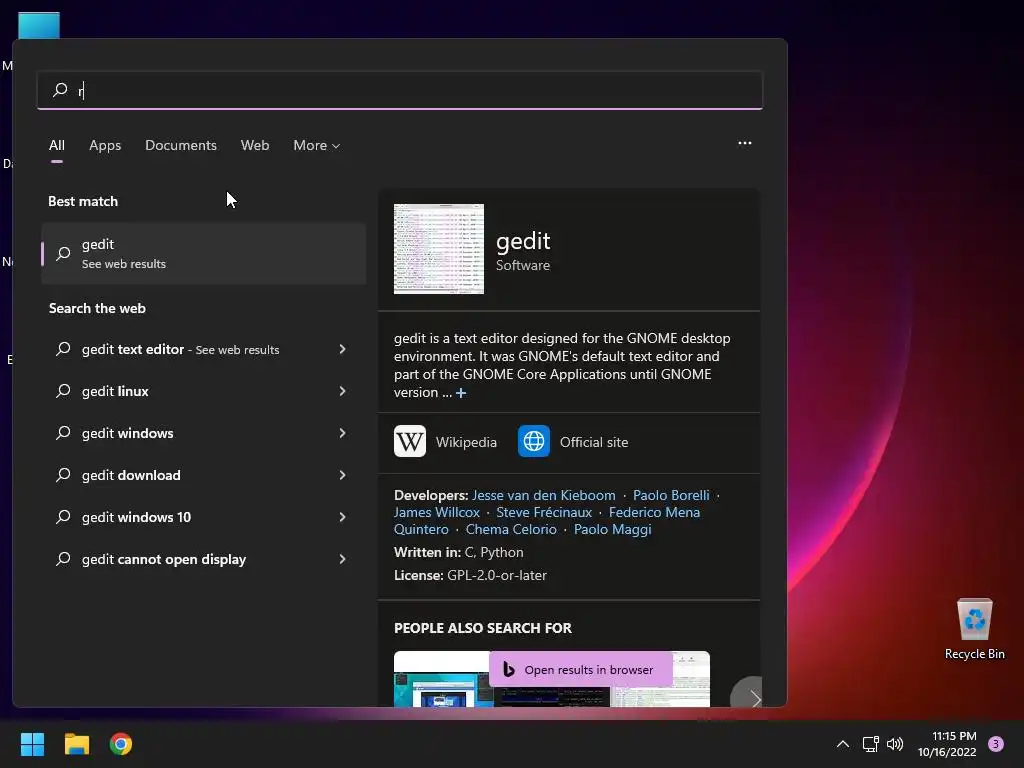
Task: Click the Wikipedia W icon
Action: click(x=409, y=441)
